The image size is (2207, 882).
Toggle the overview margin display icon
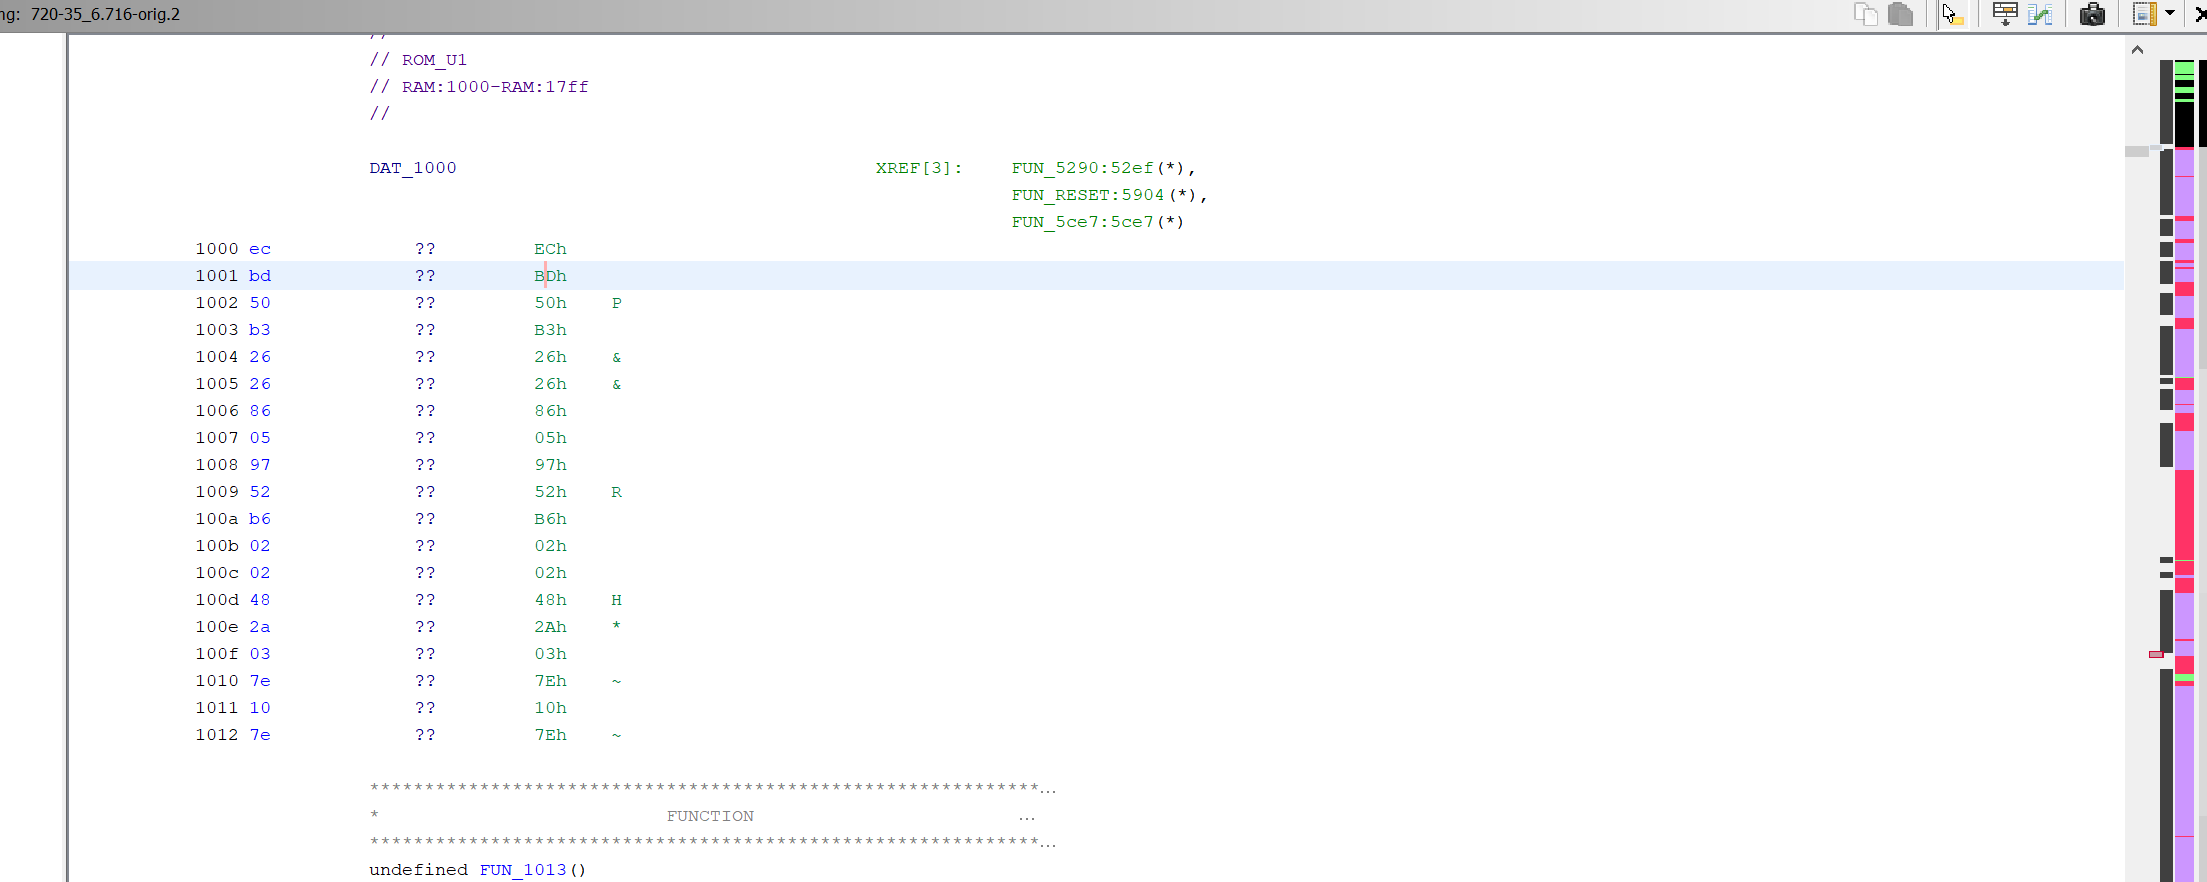pyautogui.click(x=2144, y=14)
